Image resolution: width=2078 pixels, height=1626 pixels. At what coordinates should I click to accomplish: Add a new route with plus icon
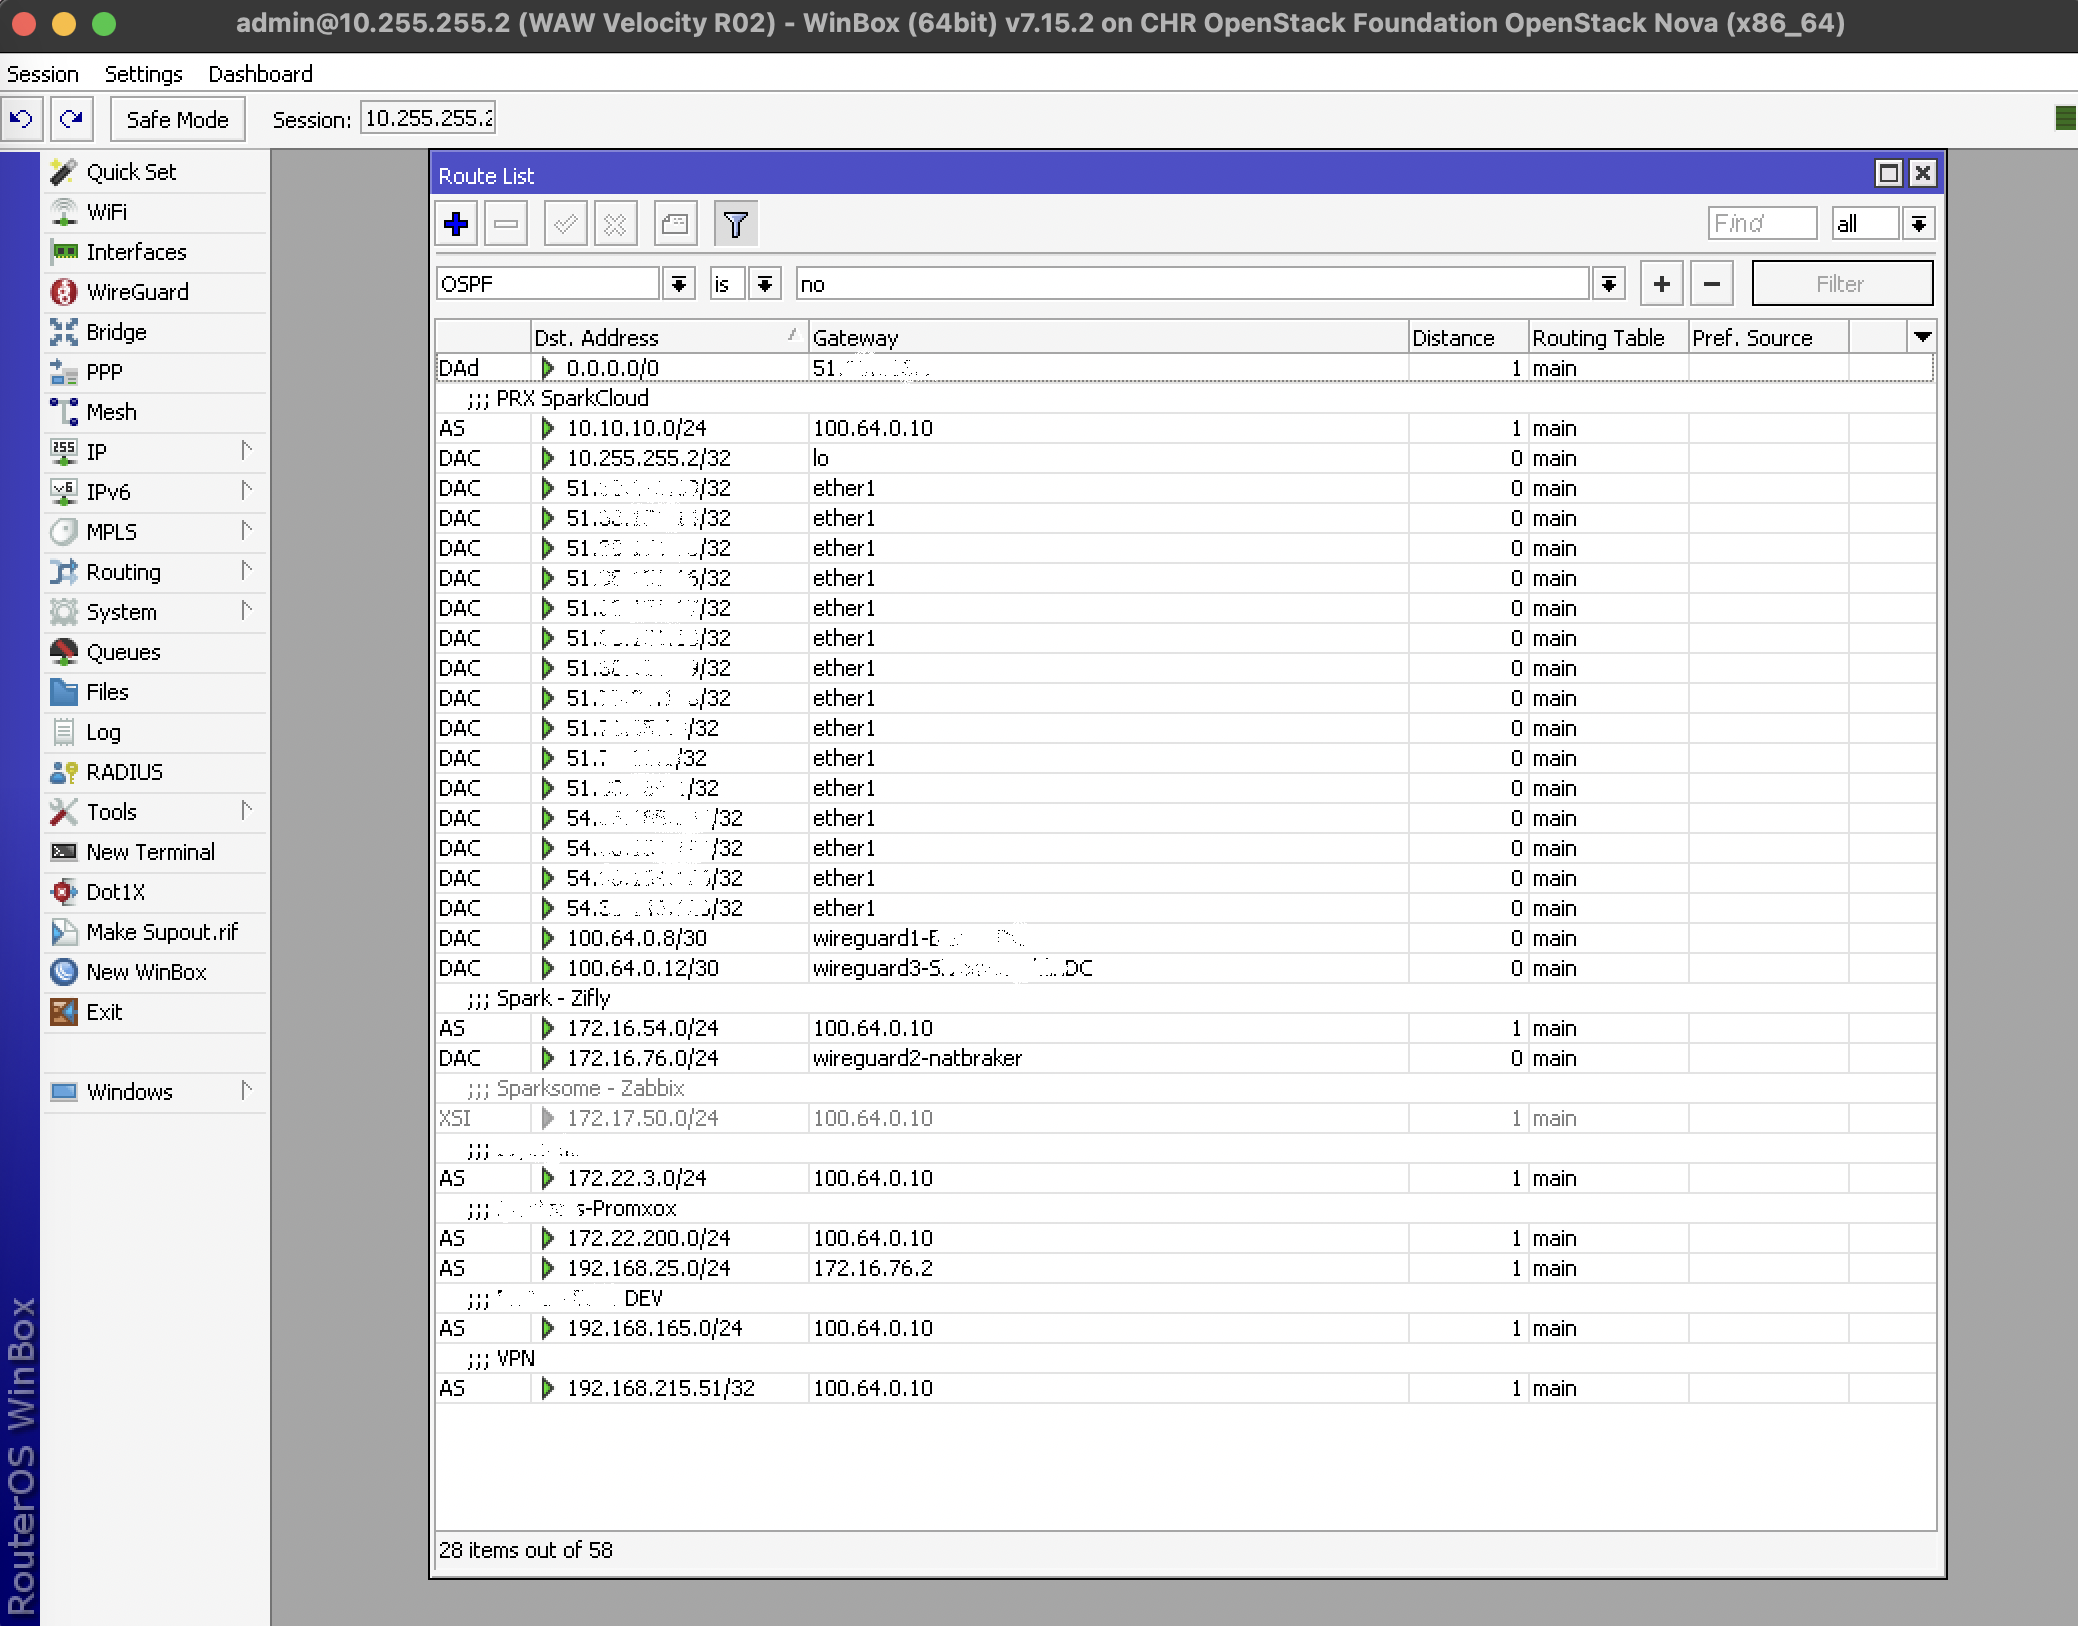[456, 224]
